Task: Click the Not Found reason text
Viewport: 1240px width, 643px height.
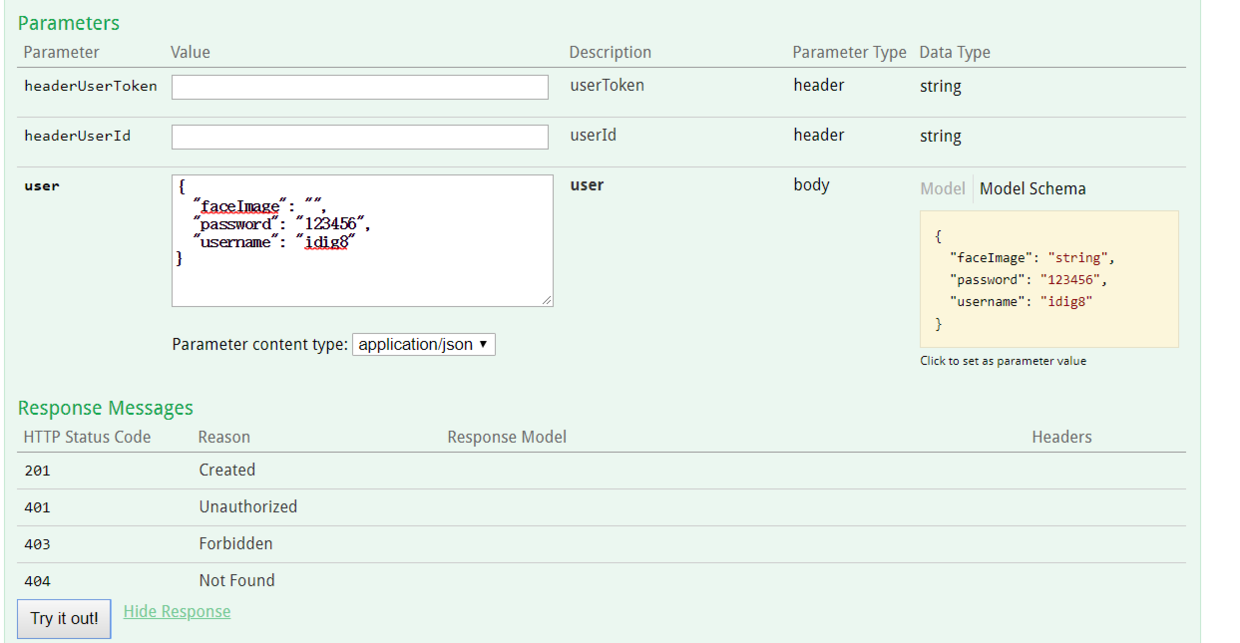Action: 237,581
